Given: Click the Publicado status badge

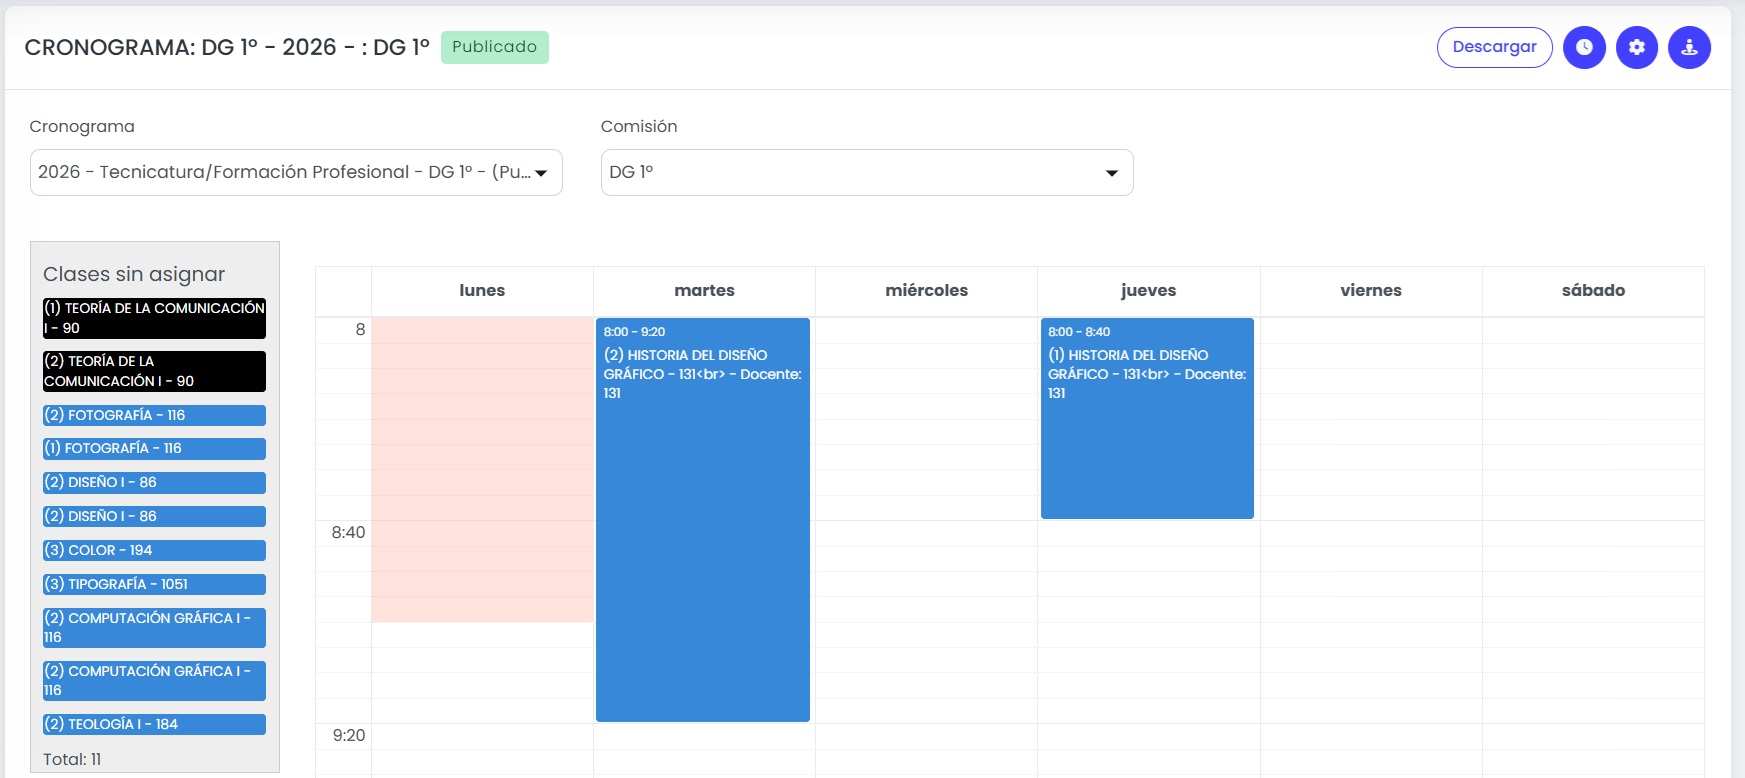Looking at the screenshot, I should tap(495, 47).
